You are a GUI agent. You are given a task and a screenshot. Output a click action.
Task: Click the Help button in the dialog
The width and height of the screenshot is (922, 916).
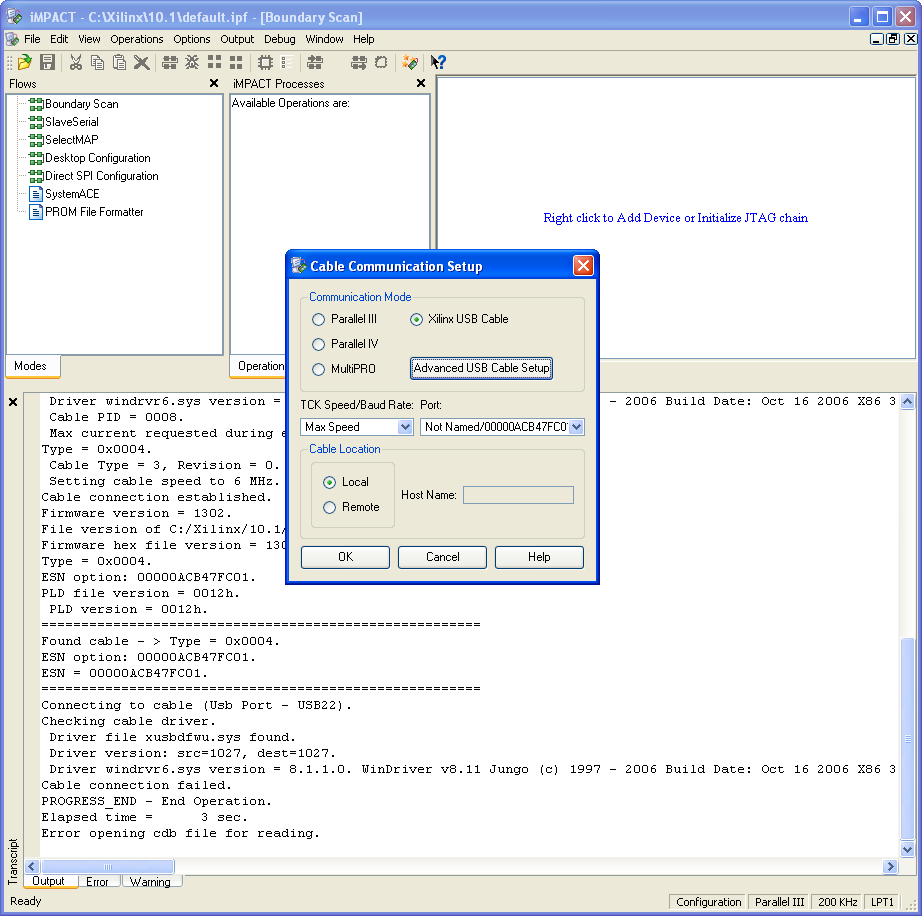point(539,557)
